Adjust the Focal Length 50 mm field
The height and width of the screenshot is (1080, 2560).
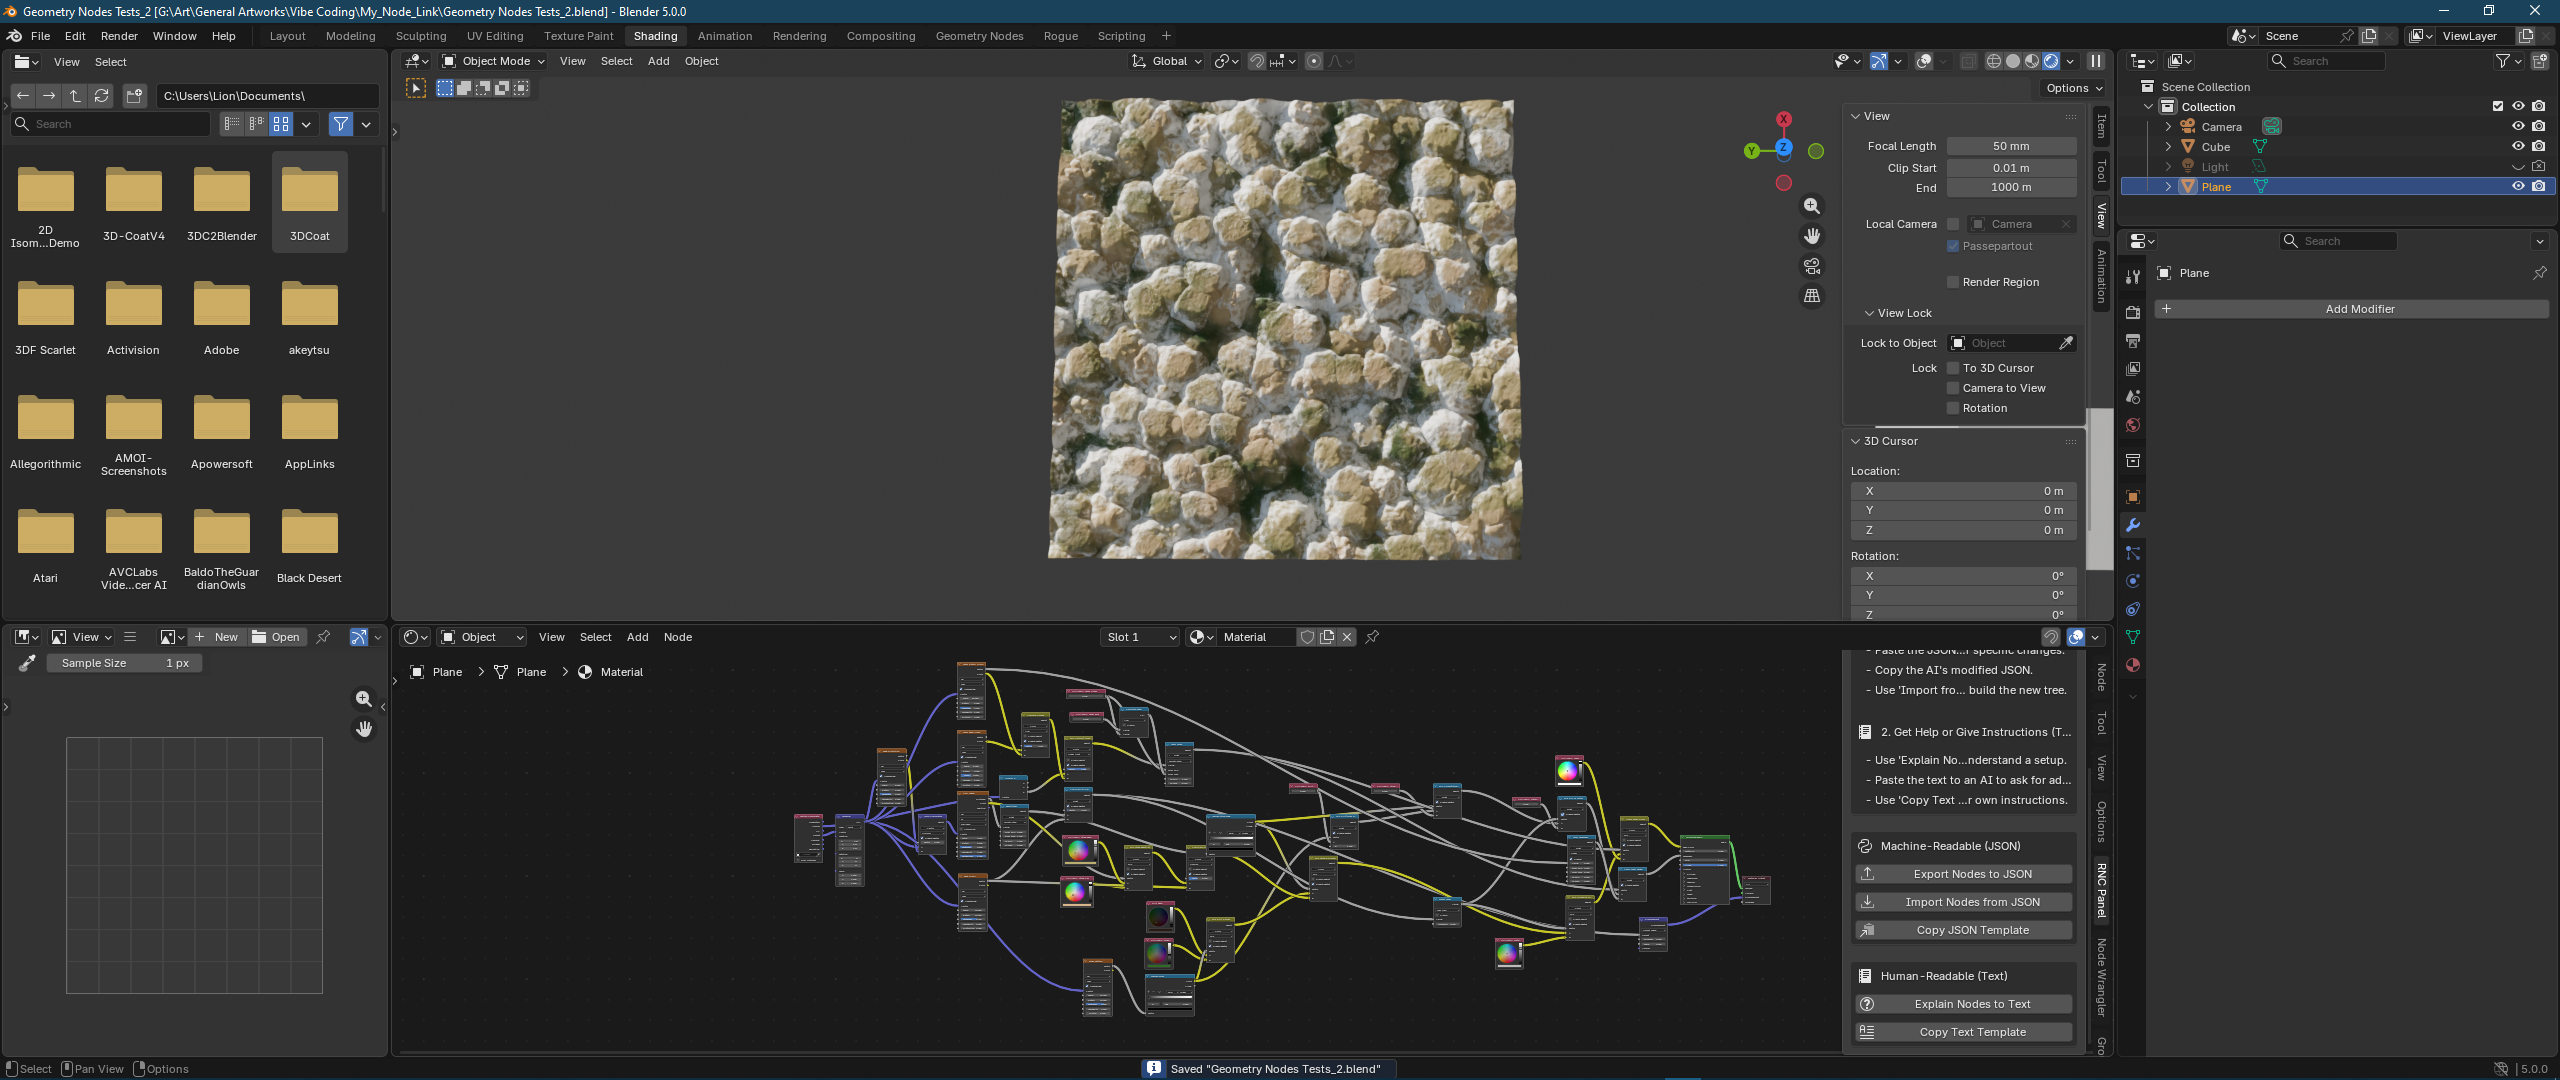click(2010, 146)
